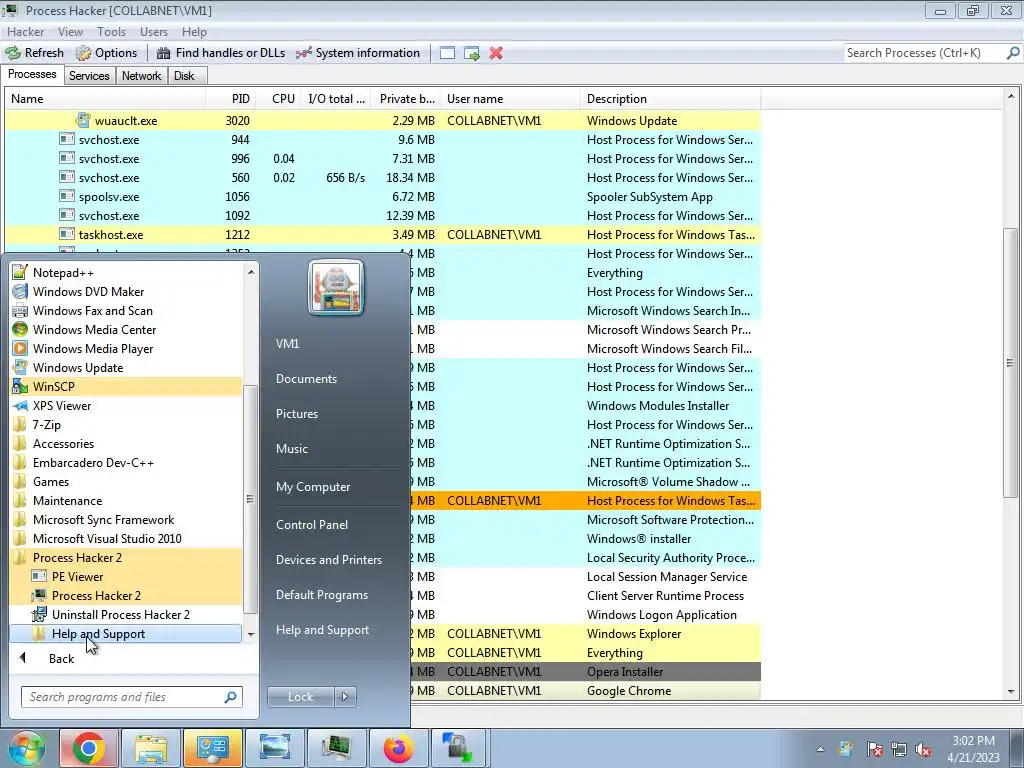
Task: Open XPS Viewer
Action: pos(127,405)
